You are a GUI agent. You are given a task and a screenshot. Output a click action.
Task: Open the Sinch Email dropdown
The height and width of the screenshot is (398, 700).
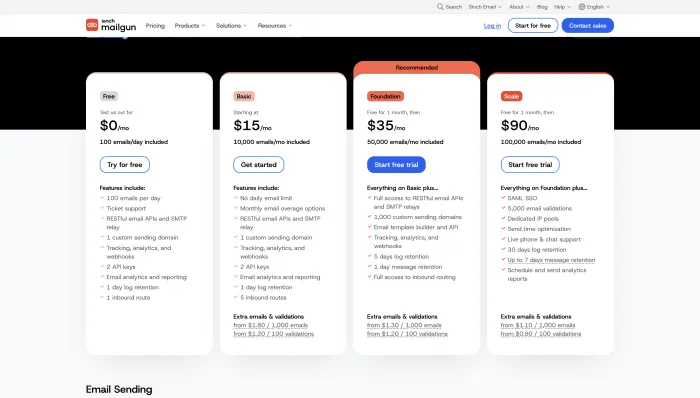point(485,7)
